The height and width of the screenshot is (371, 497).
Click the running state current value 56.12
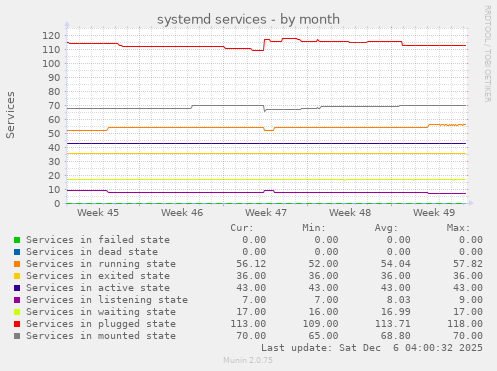click(251, 264)
